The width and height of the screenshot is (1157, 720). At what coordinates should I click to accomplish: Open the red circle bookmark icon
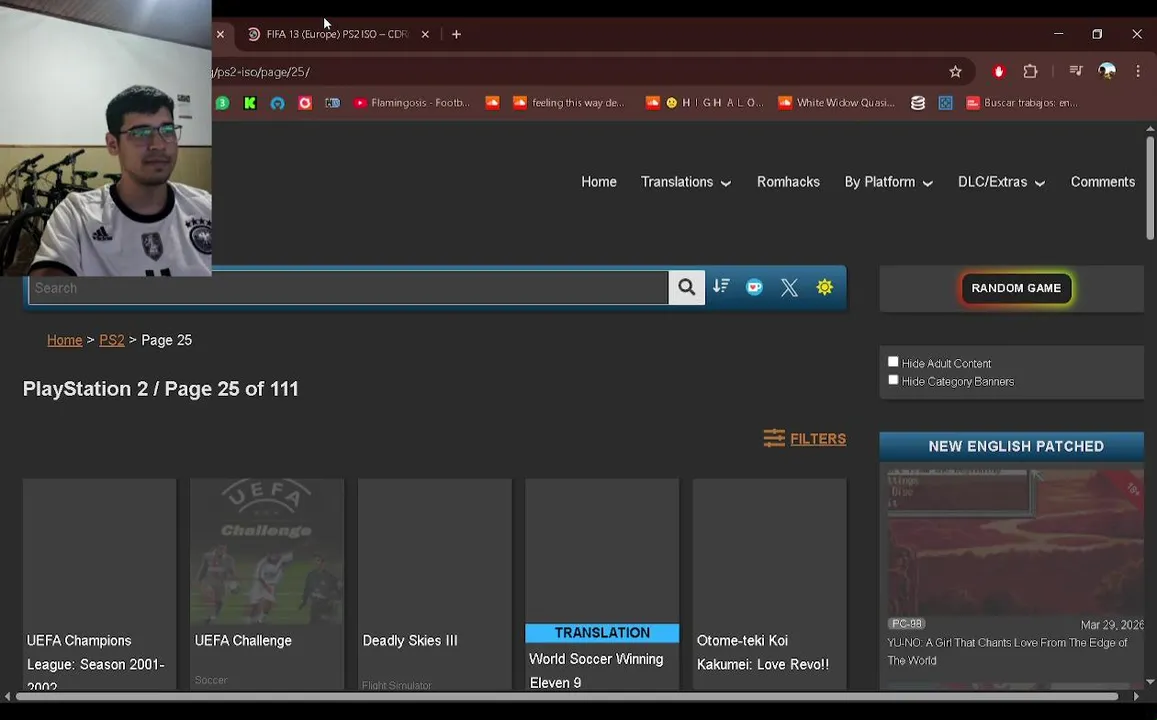tap(305, 103)
